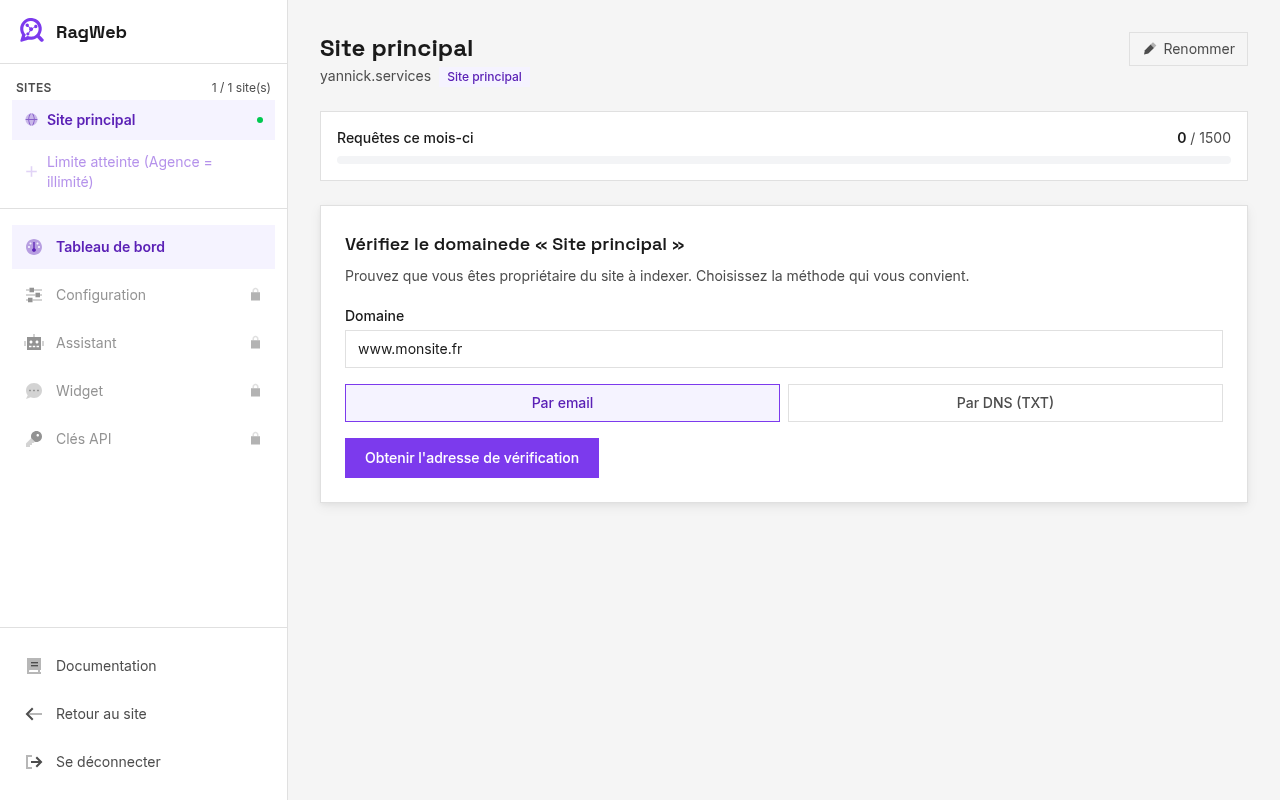Focus the Domaine input field
This screenshot has height=800, width=1280.
(x=784, y=349)
